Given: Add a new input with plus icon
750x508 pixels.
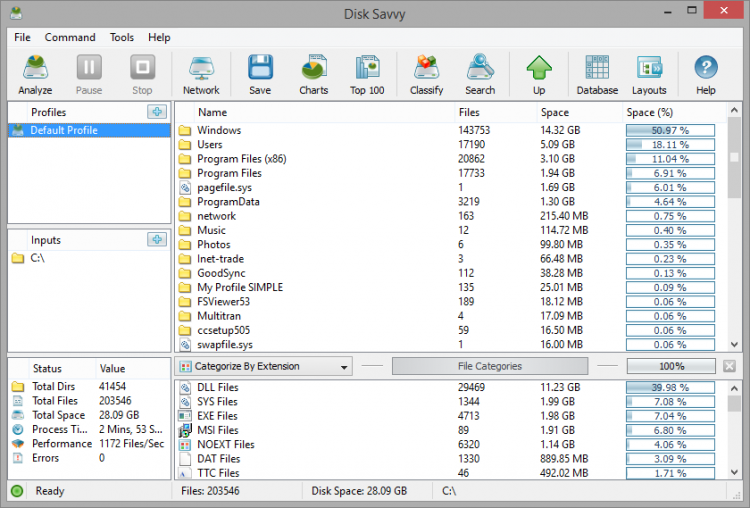Looking at the screenshot, I should pyautogui.click(x=157, y=239).
